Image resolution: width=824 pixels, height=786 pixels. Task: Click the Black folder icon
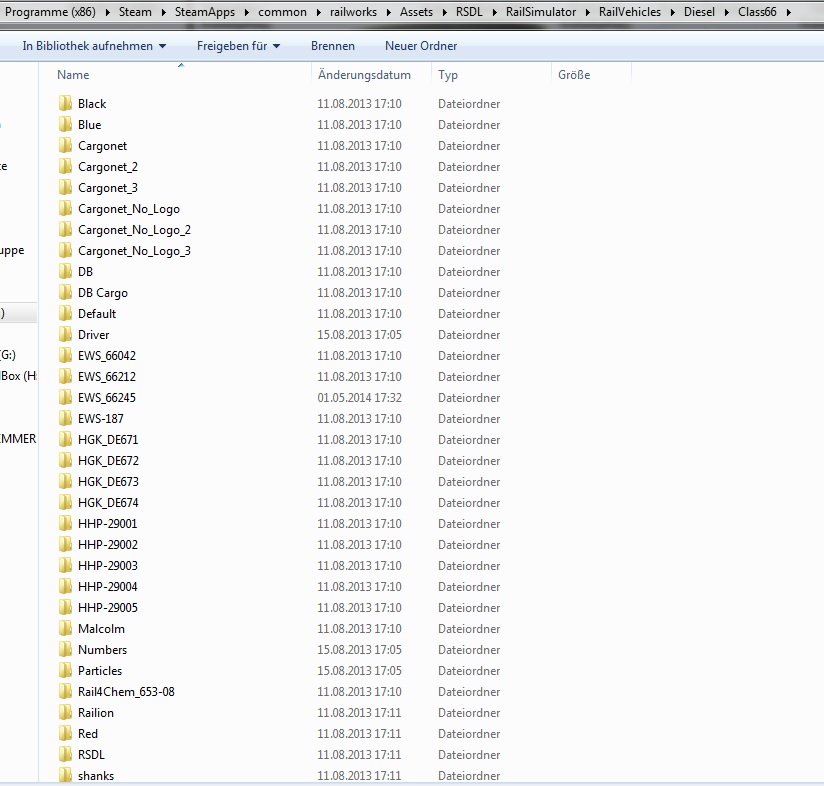click(x=65, y=103)
